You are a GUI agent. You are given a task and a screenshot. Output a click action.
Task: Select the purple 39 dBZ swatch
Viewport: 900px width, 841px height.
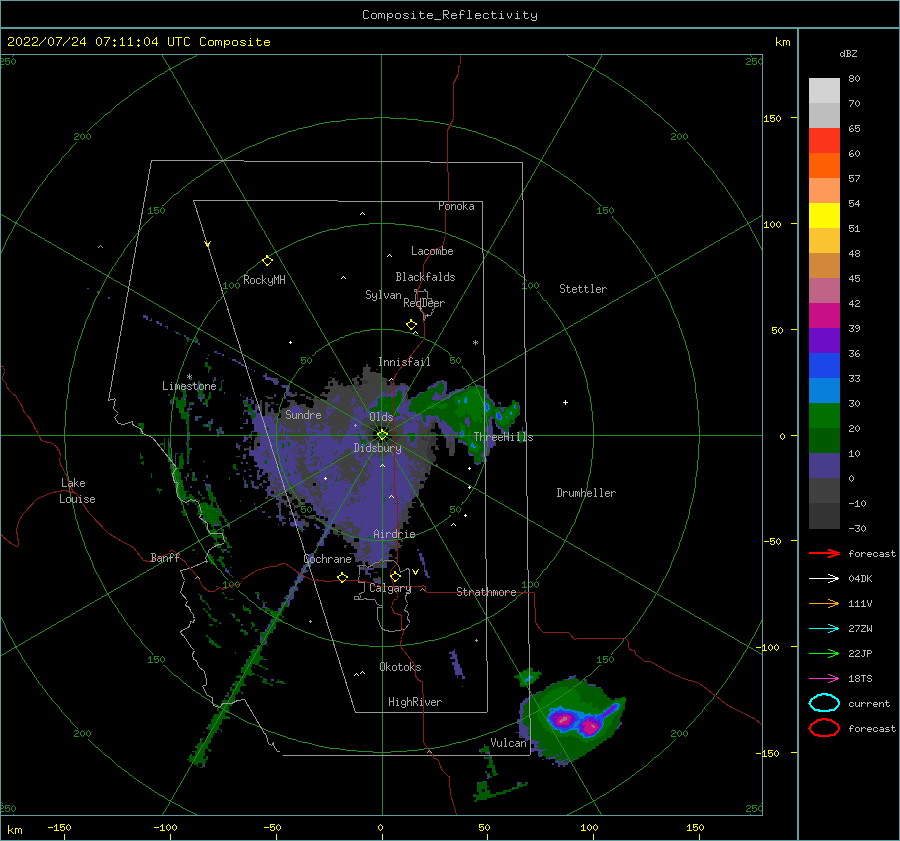point(824,340)
